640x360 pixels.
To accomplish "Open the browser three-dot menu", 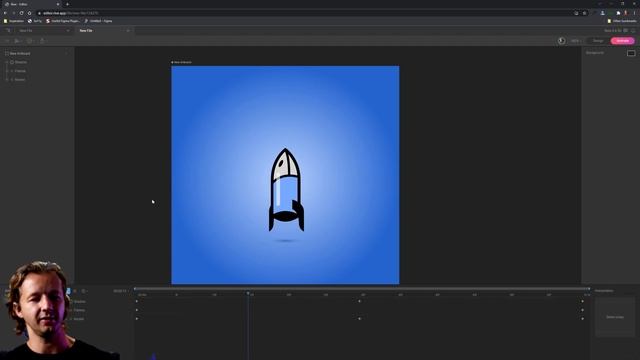I will [x=634, y=13].
